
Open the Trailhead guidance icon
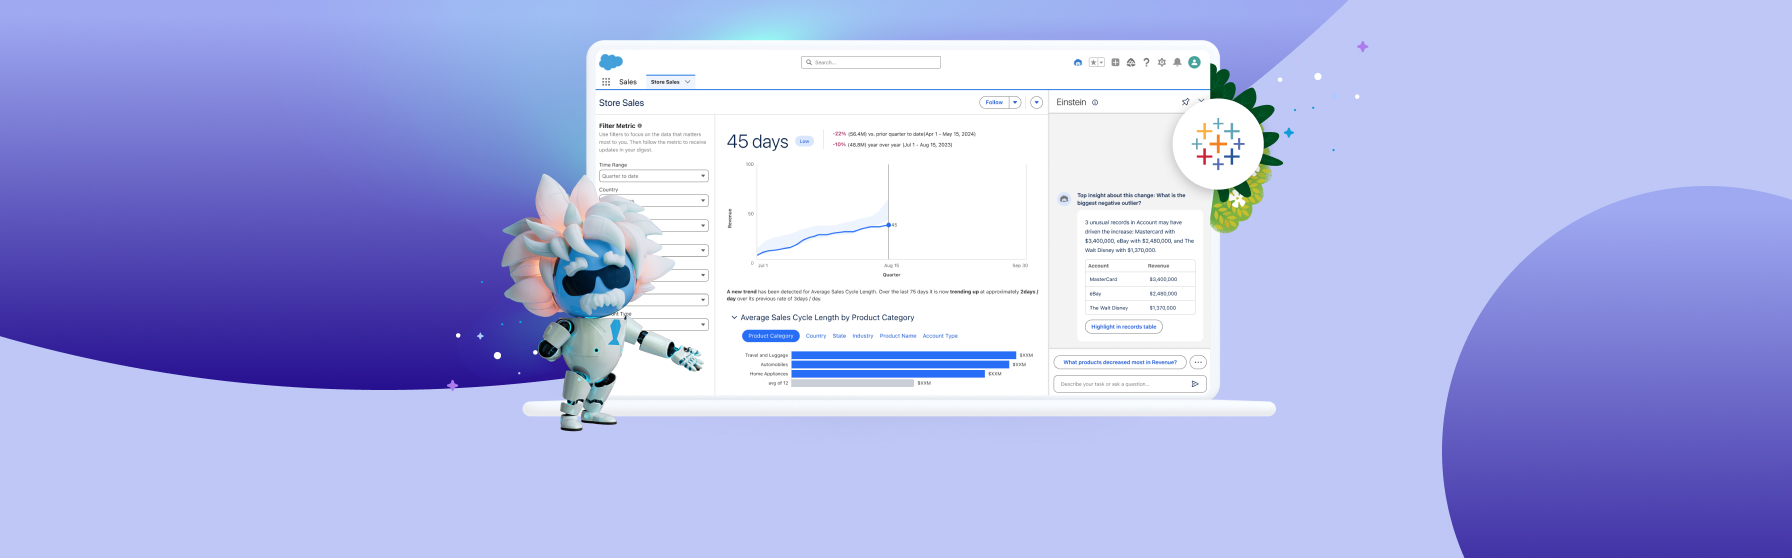pyautogui.click(x=1131, y=62)
